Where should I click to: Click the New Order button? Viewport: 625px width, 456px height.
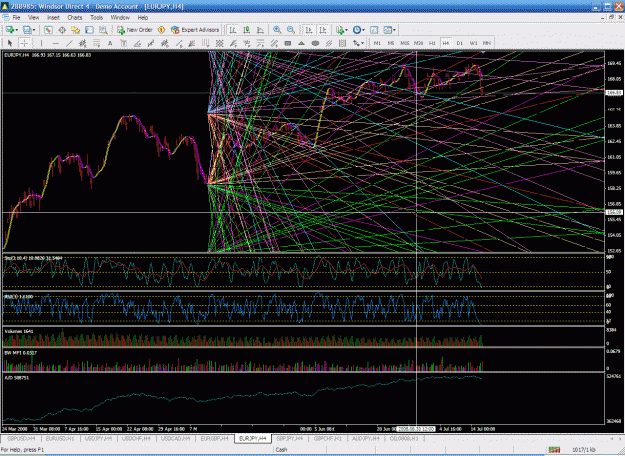[135, 30]
